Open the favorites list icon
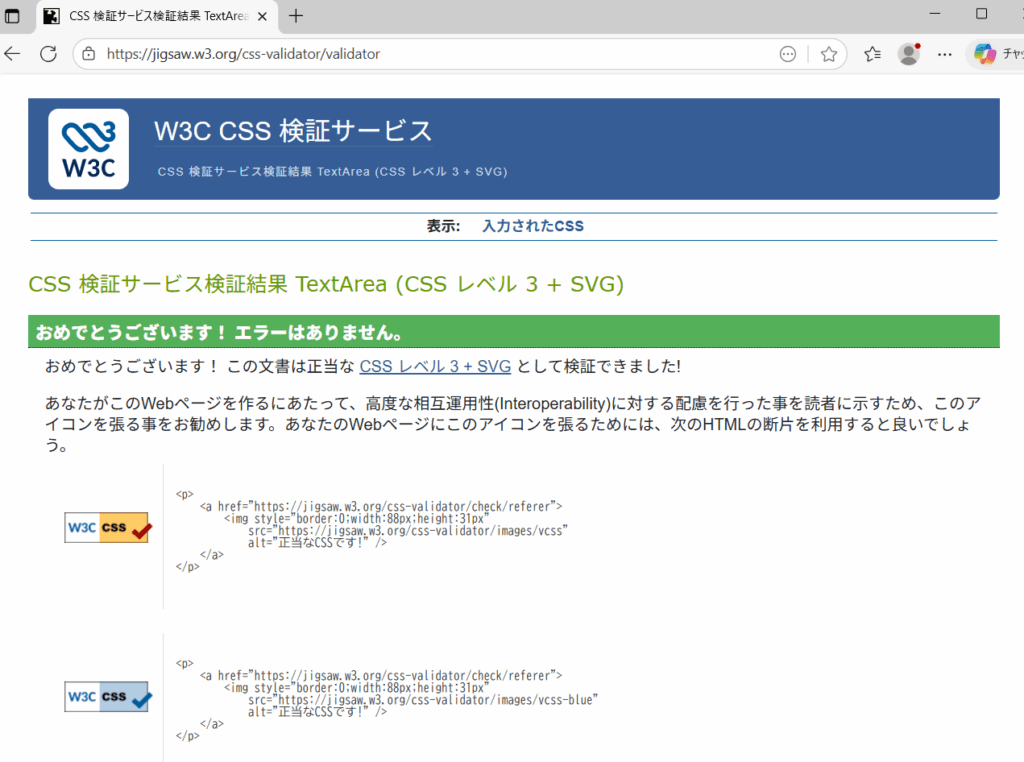This screenshot has width=1024, height=762. pyautogui.click(x=871, y=54)
